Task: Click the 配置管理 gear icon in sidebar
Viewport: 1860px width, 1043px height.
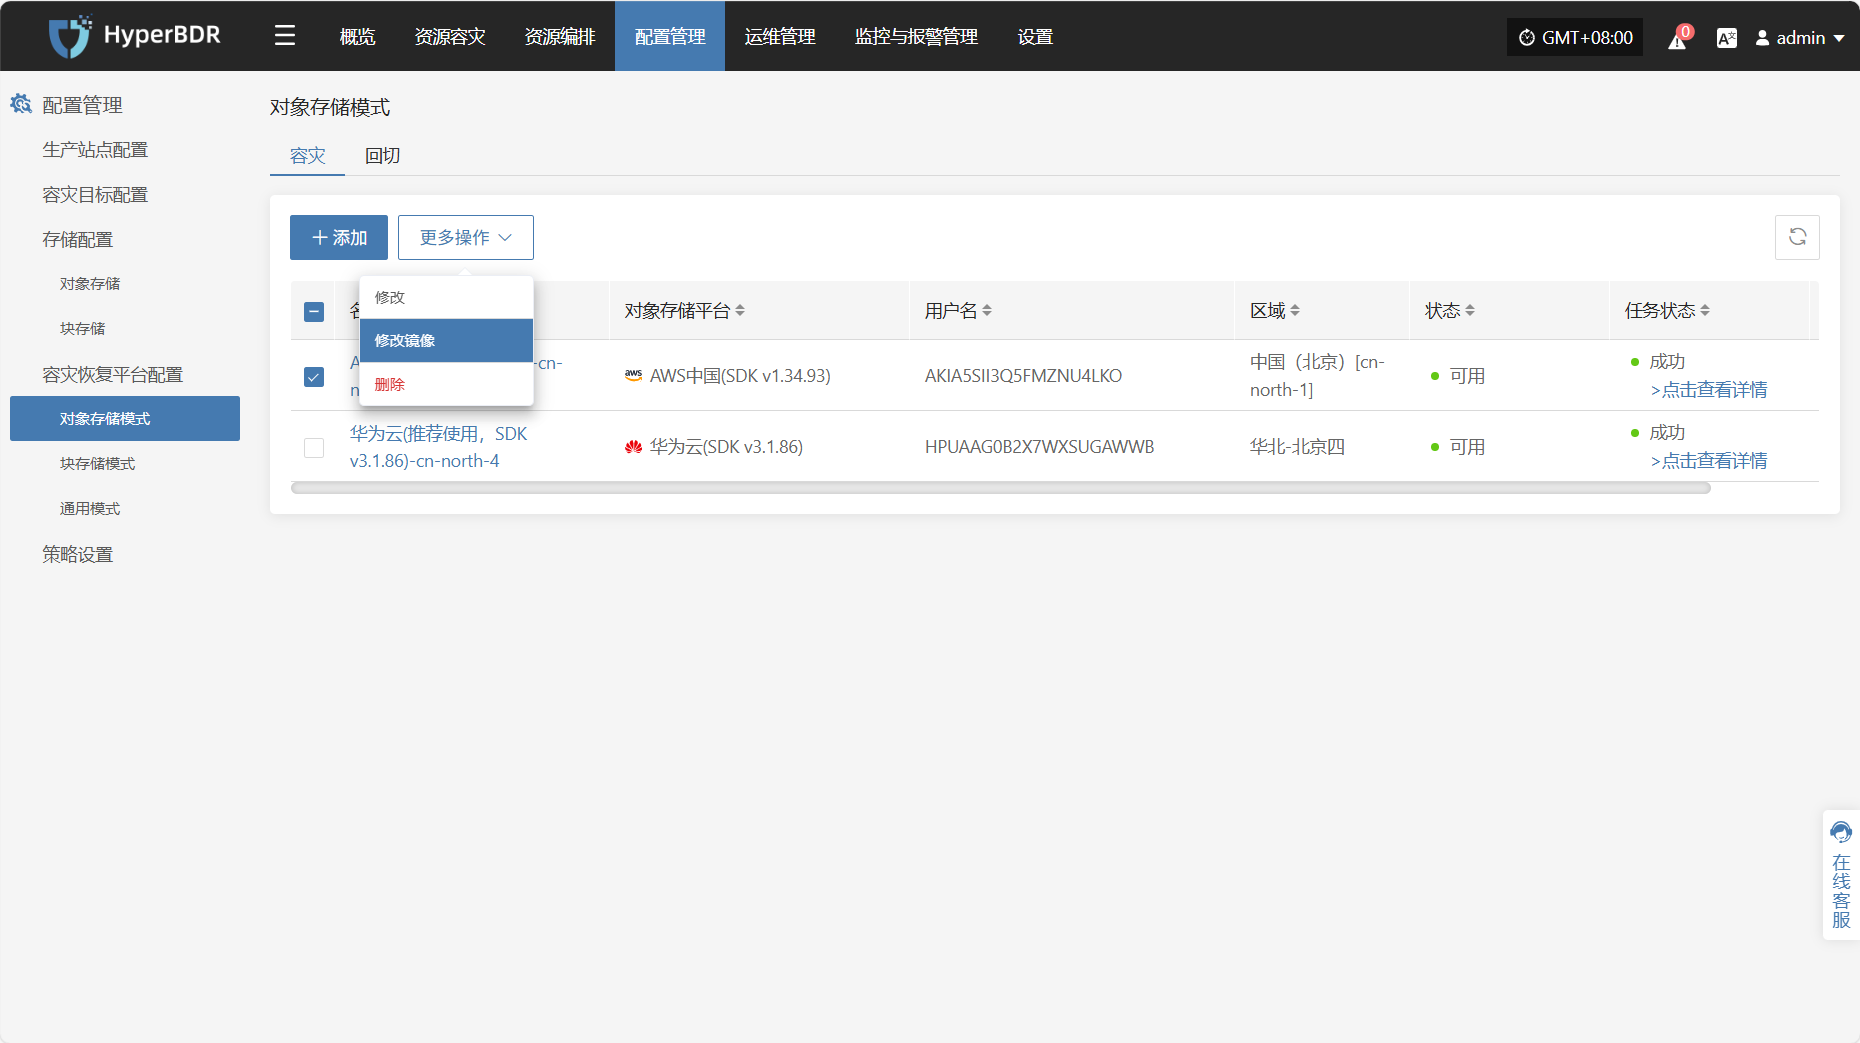Action: tap(21, 104)
